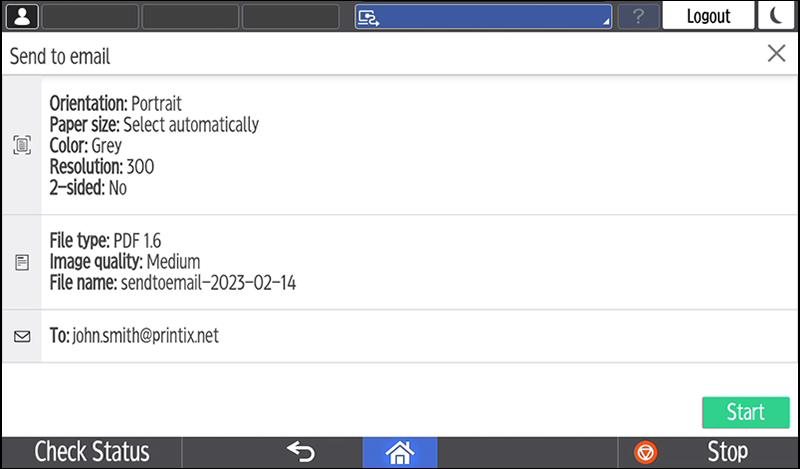This screenshot has height=469, width=800.
Task: Toggle sleep mode moon icon
Action: pos(776,16)
